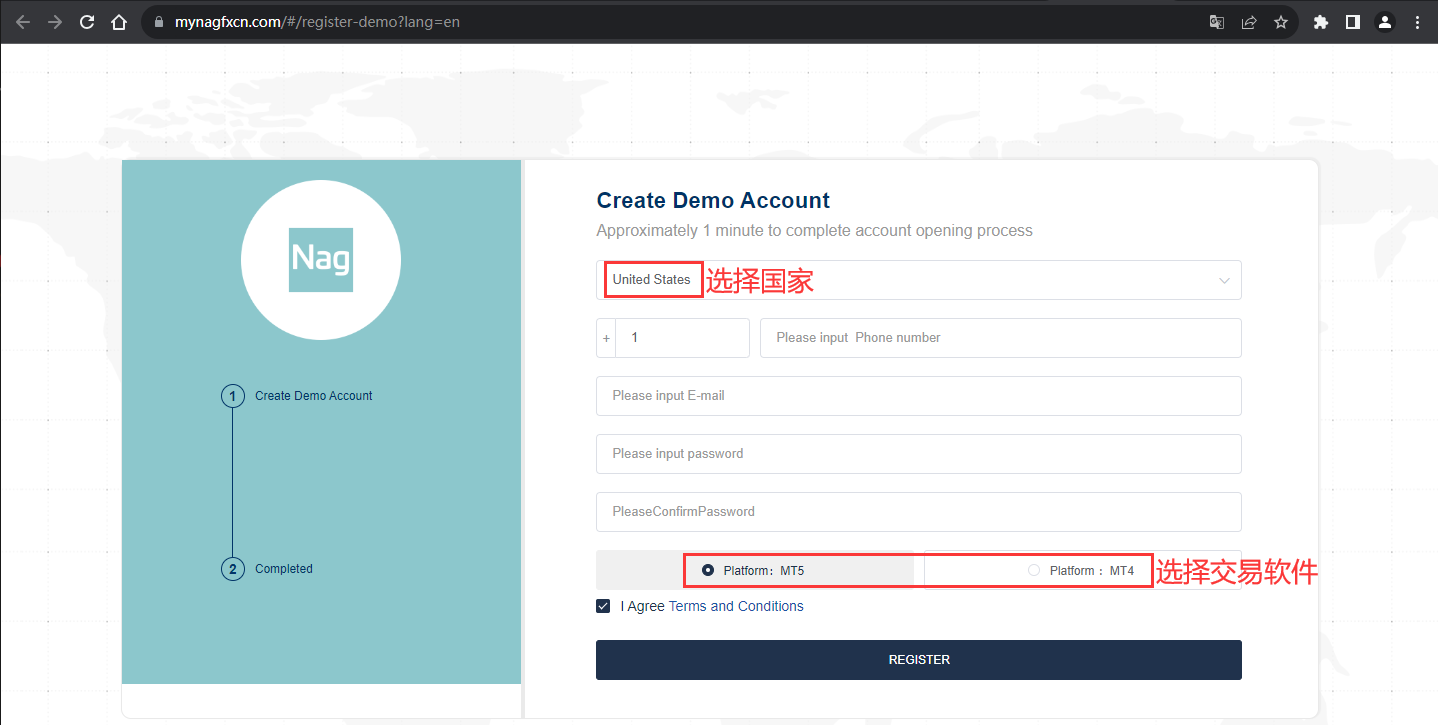Image resolution: width=1438 pixels, height=725 pixels.
Task: Open the Chrome three-dot menu
Action: click(x=1417, y=22)
